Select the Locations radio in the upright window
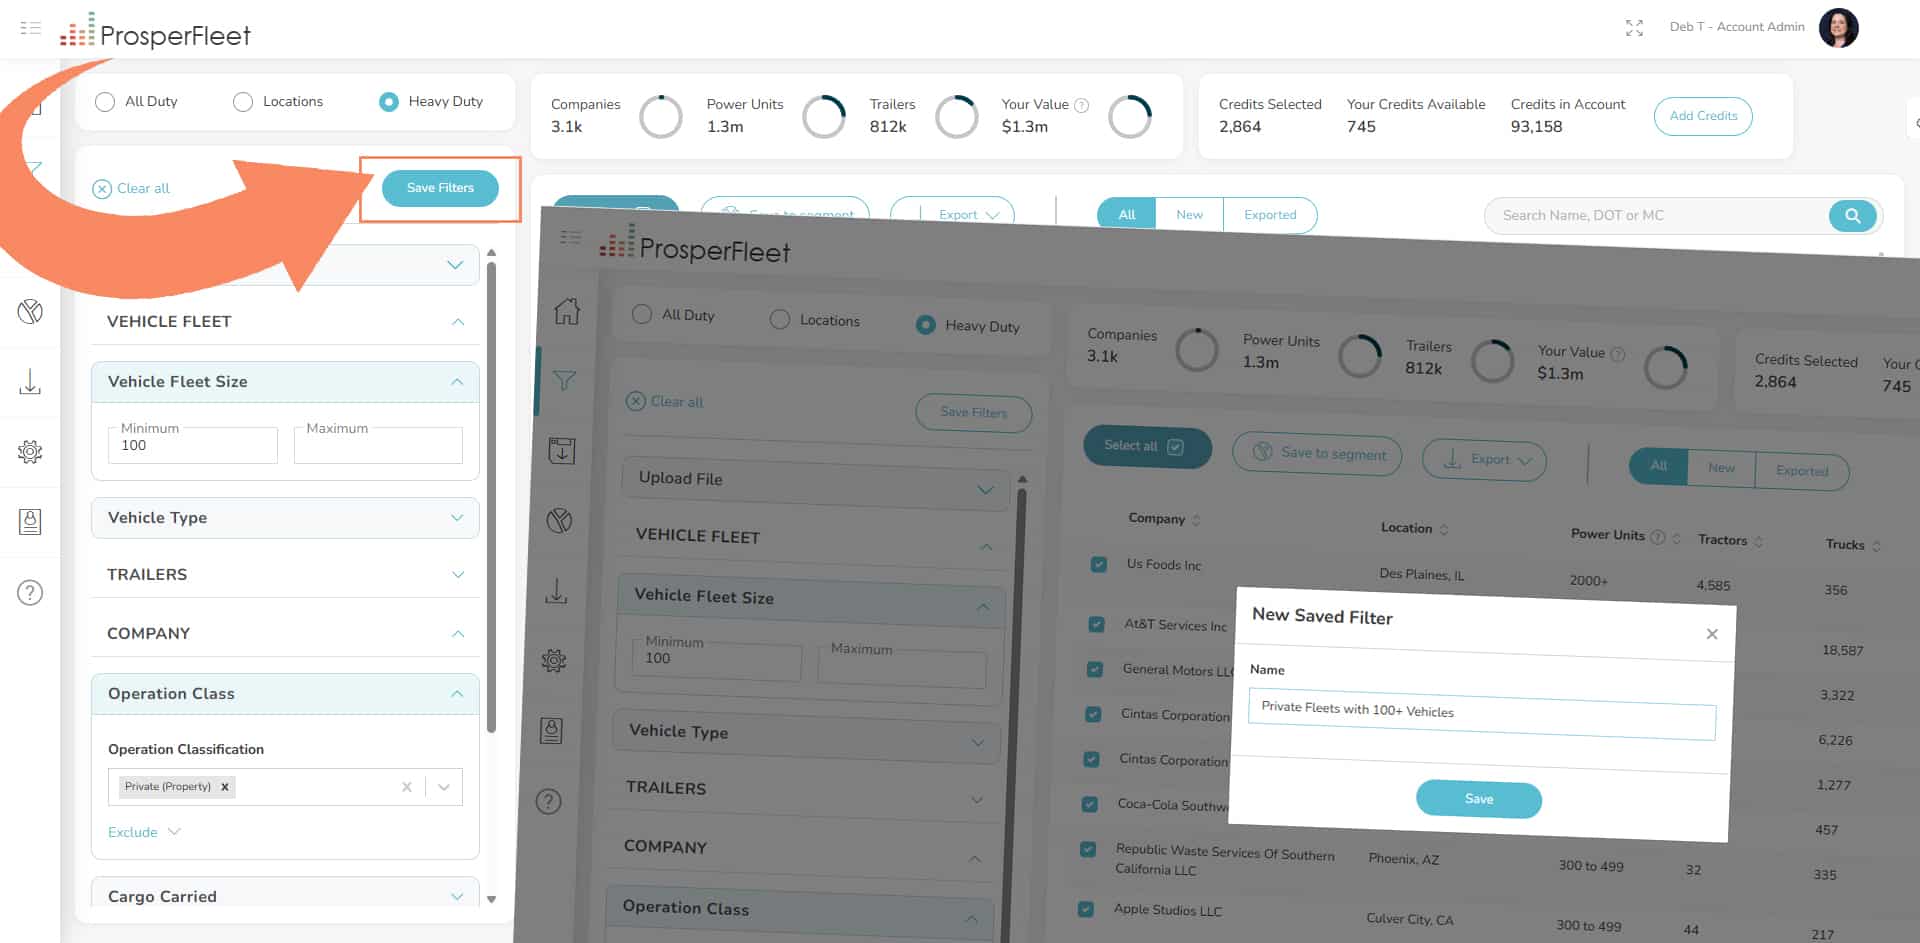1920x943 pixels. (243, 102)
